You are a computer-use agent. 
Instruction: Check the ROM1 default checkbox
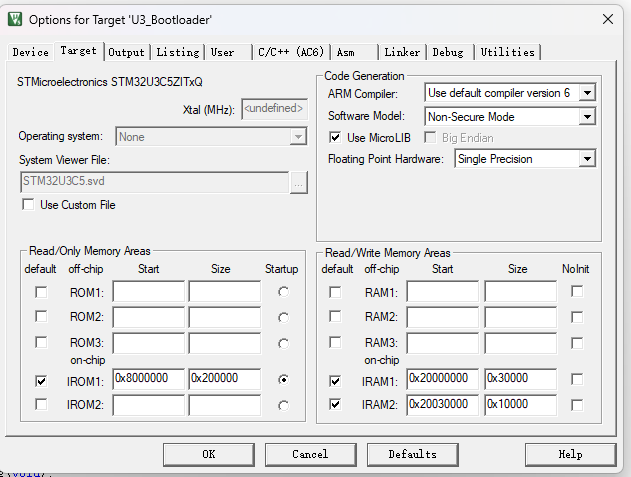click(x=41, y=292)
